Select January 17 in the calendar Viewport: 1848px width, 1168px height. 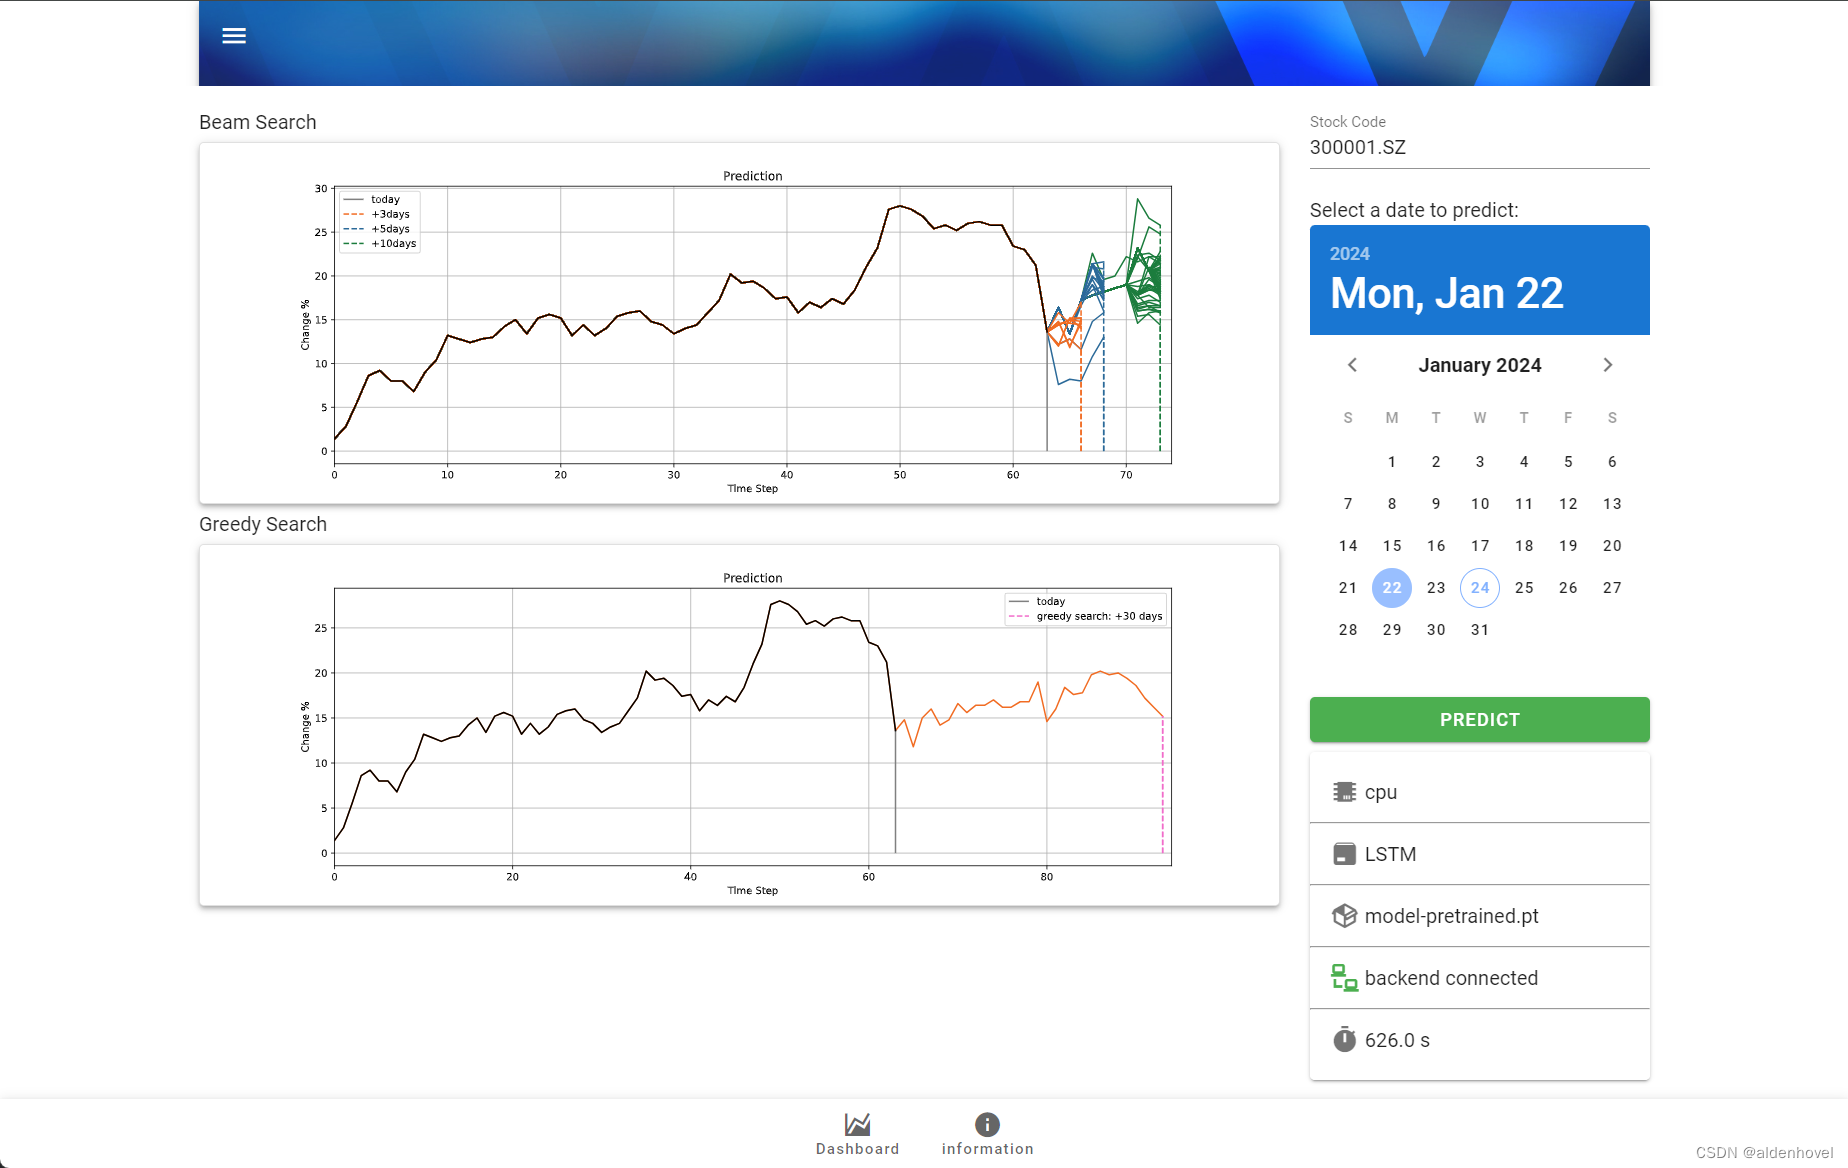pos(1479,546)
